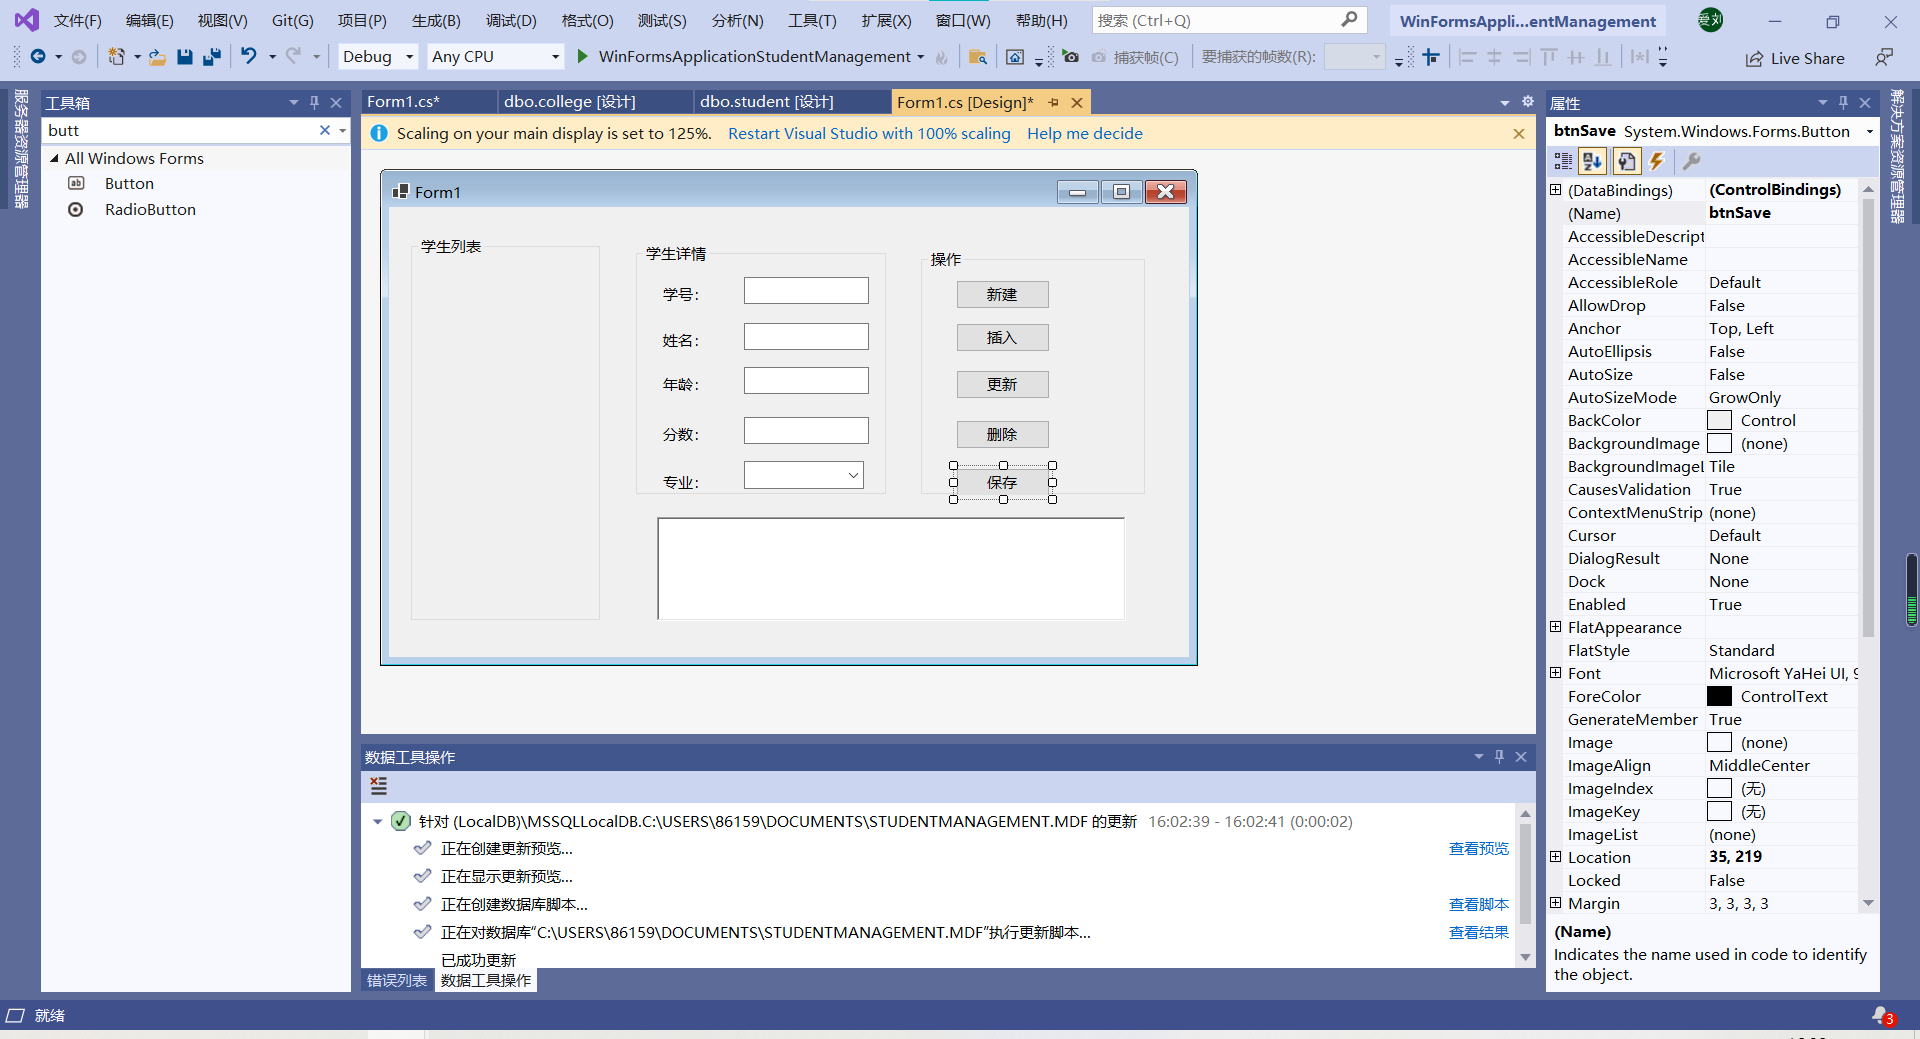Image resolution: width=1920 pixels, height=1039 pixels.
Task: Click the 学号 text box on the form
Action: pyautogui.click(x=806, y=291)
